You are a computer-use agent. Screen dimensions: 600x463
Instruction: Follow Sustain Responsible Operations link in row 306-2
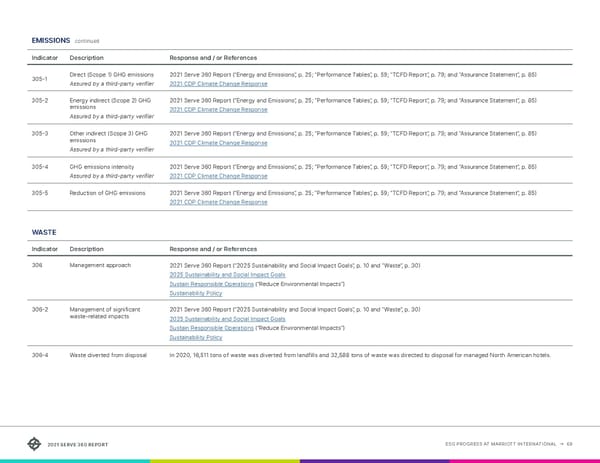tap(211, 328)
